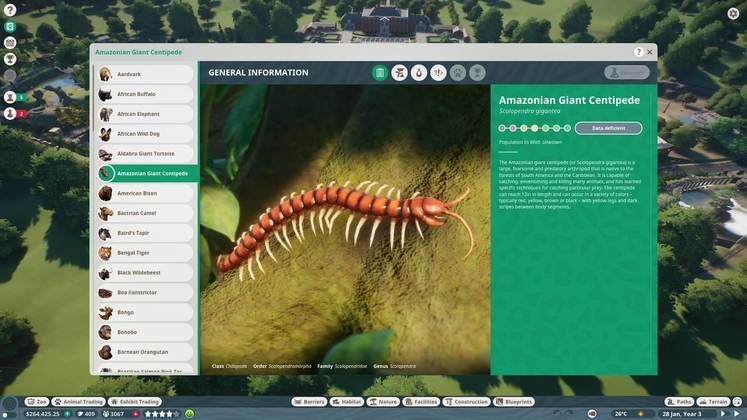Open the Terrain tool

714,402
